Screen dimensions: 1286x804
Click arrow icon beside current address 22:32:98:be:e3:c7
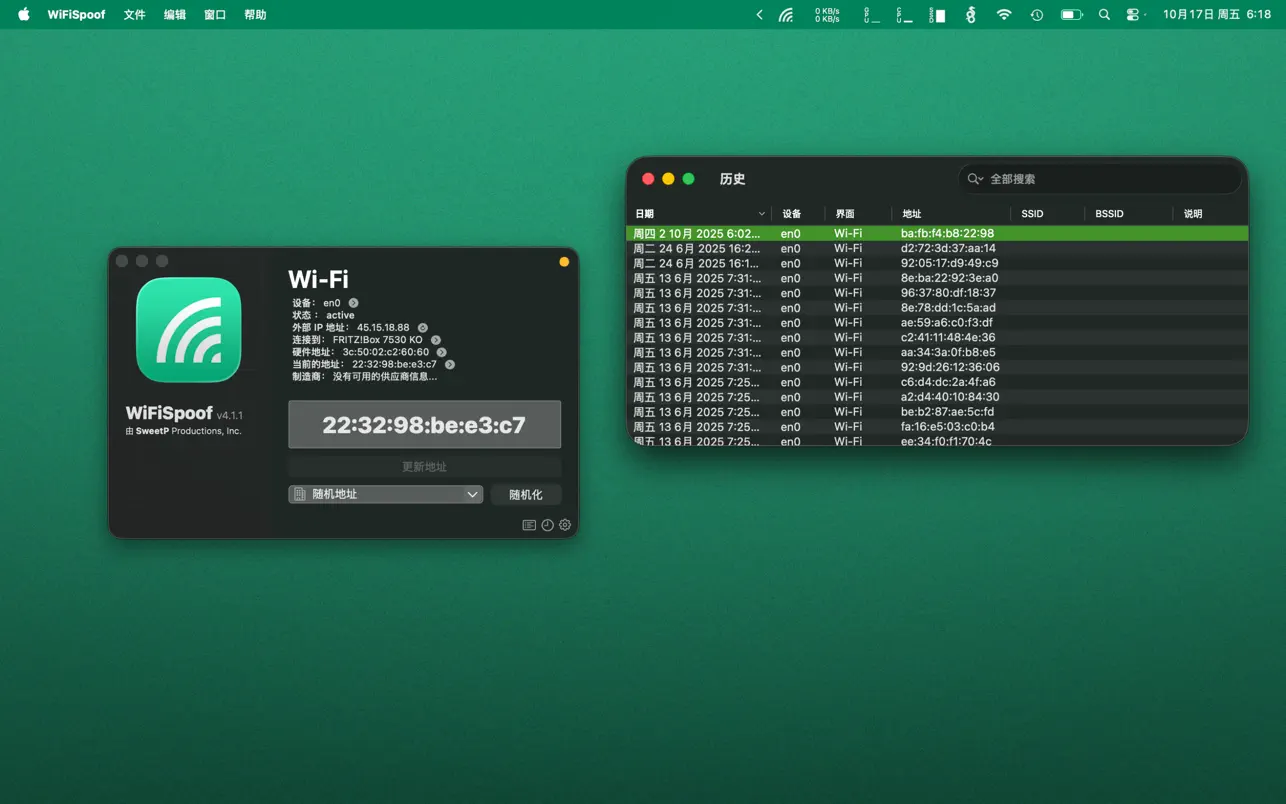(450, 365)
